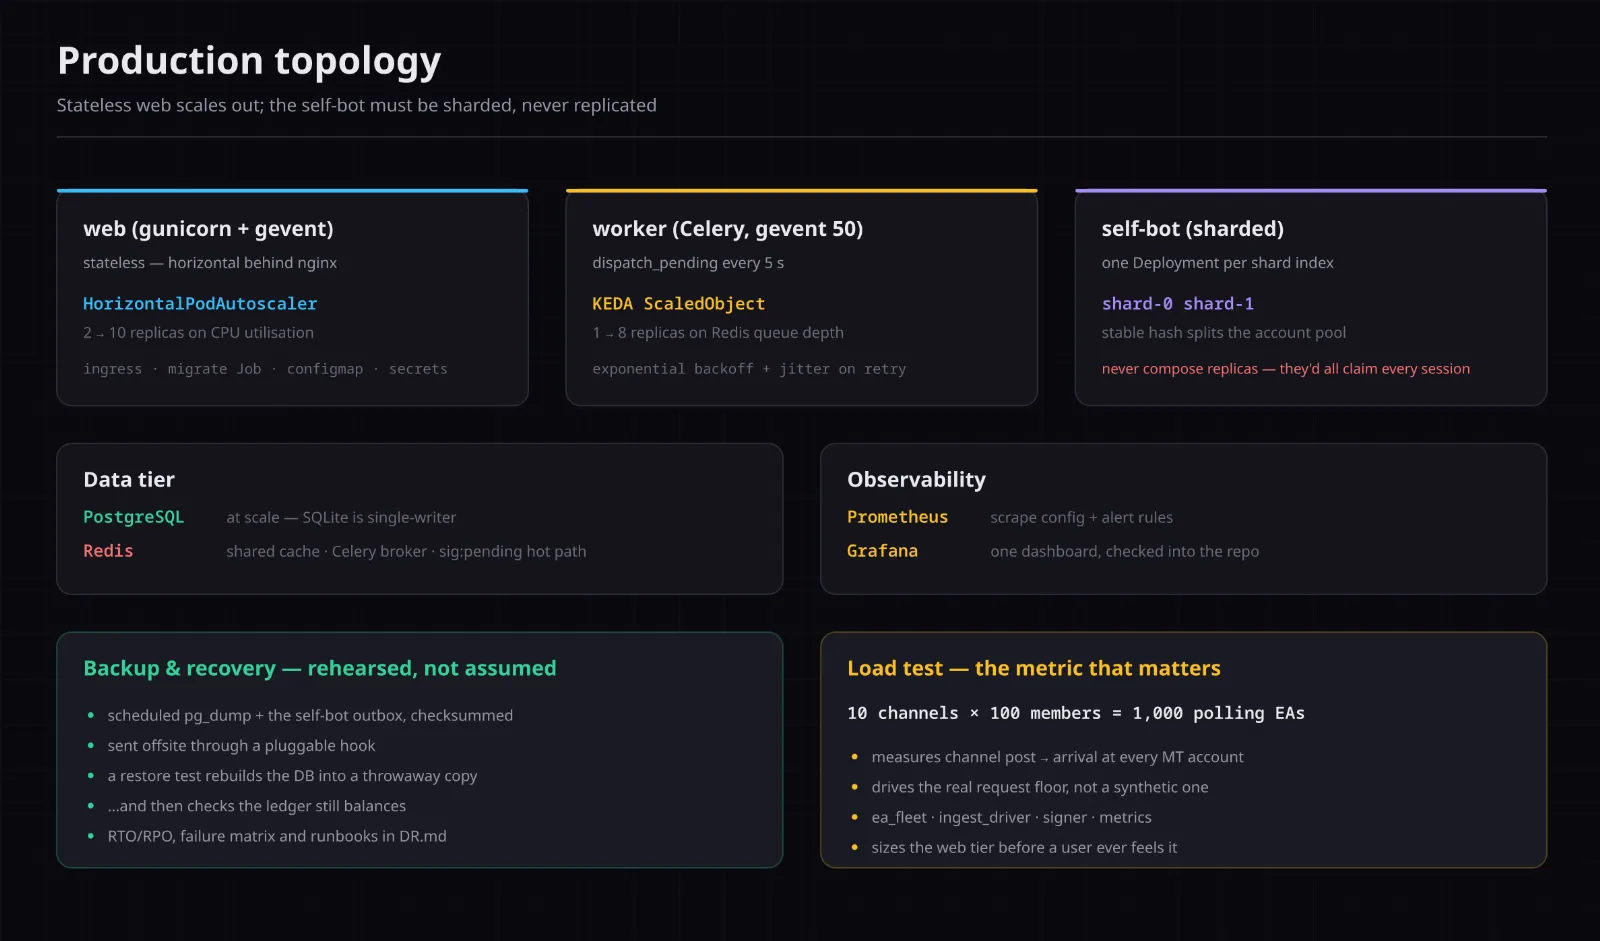Select '10 channels × 100 members = 1,000 polling EAs'
1600x941 pixels.
click(x=1076, y=713)
